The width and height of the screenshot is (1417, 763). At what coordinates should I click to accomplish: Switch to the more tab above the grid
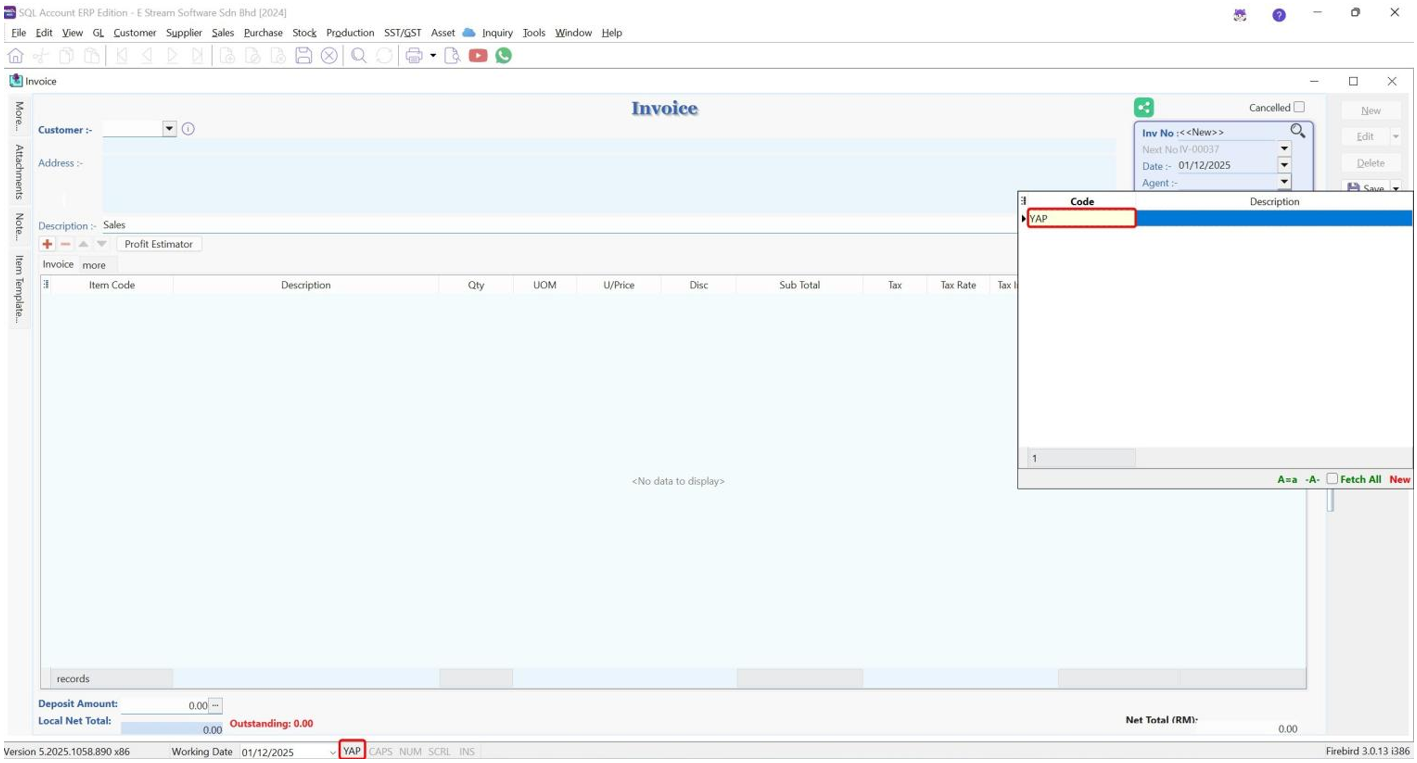pyautogui.click(x=93, y=264)
